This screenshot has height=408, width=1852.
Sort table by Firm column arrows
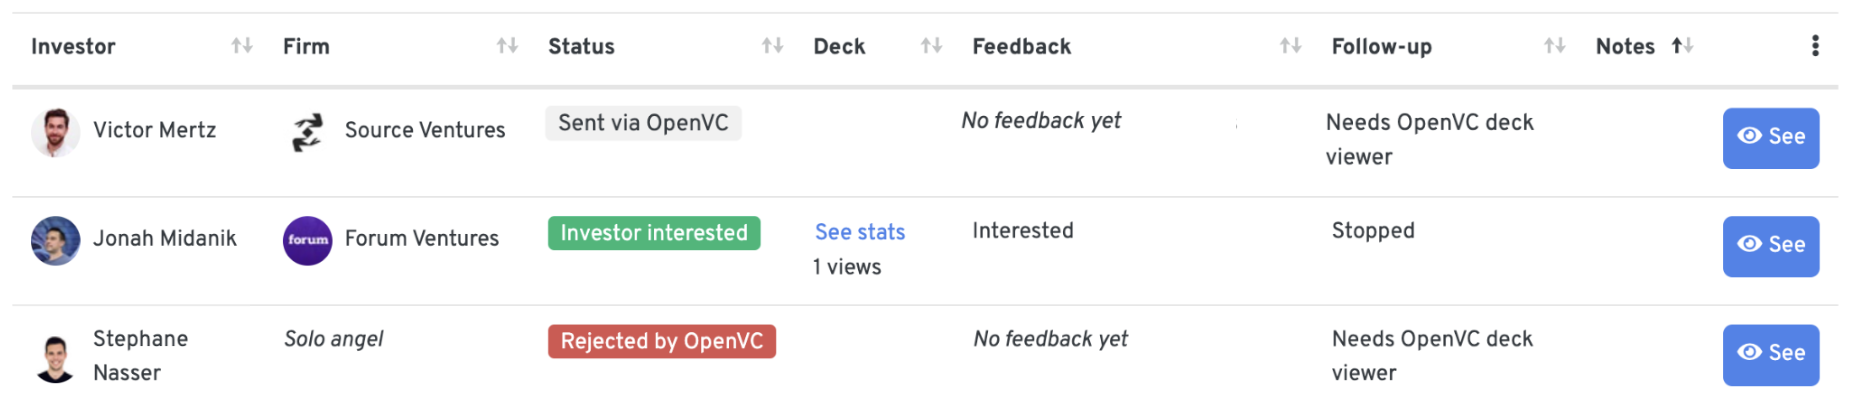click(x=507, y=46)
